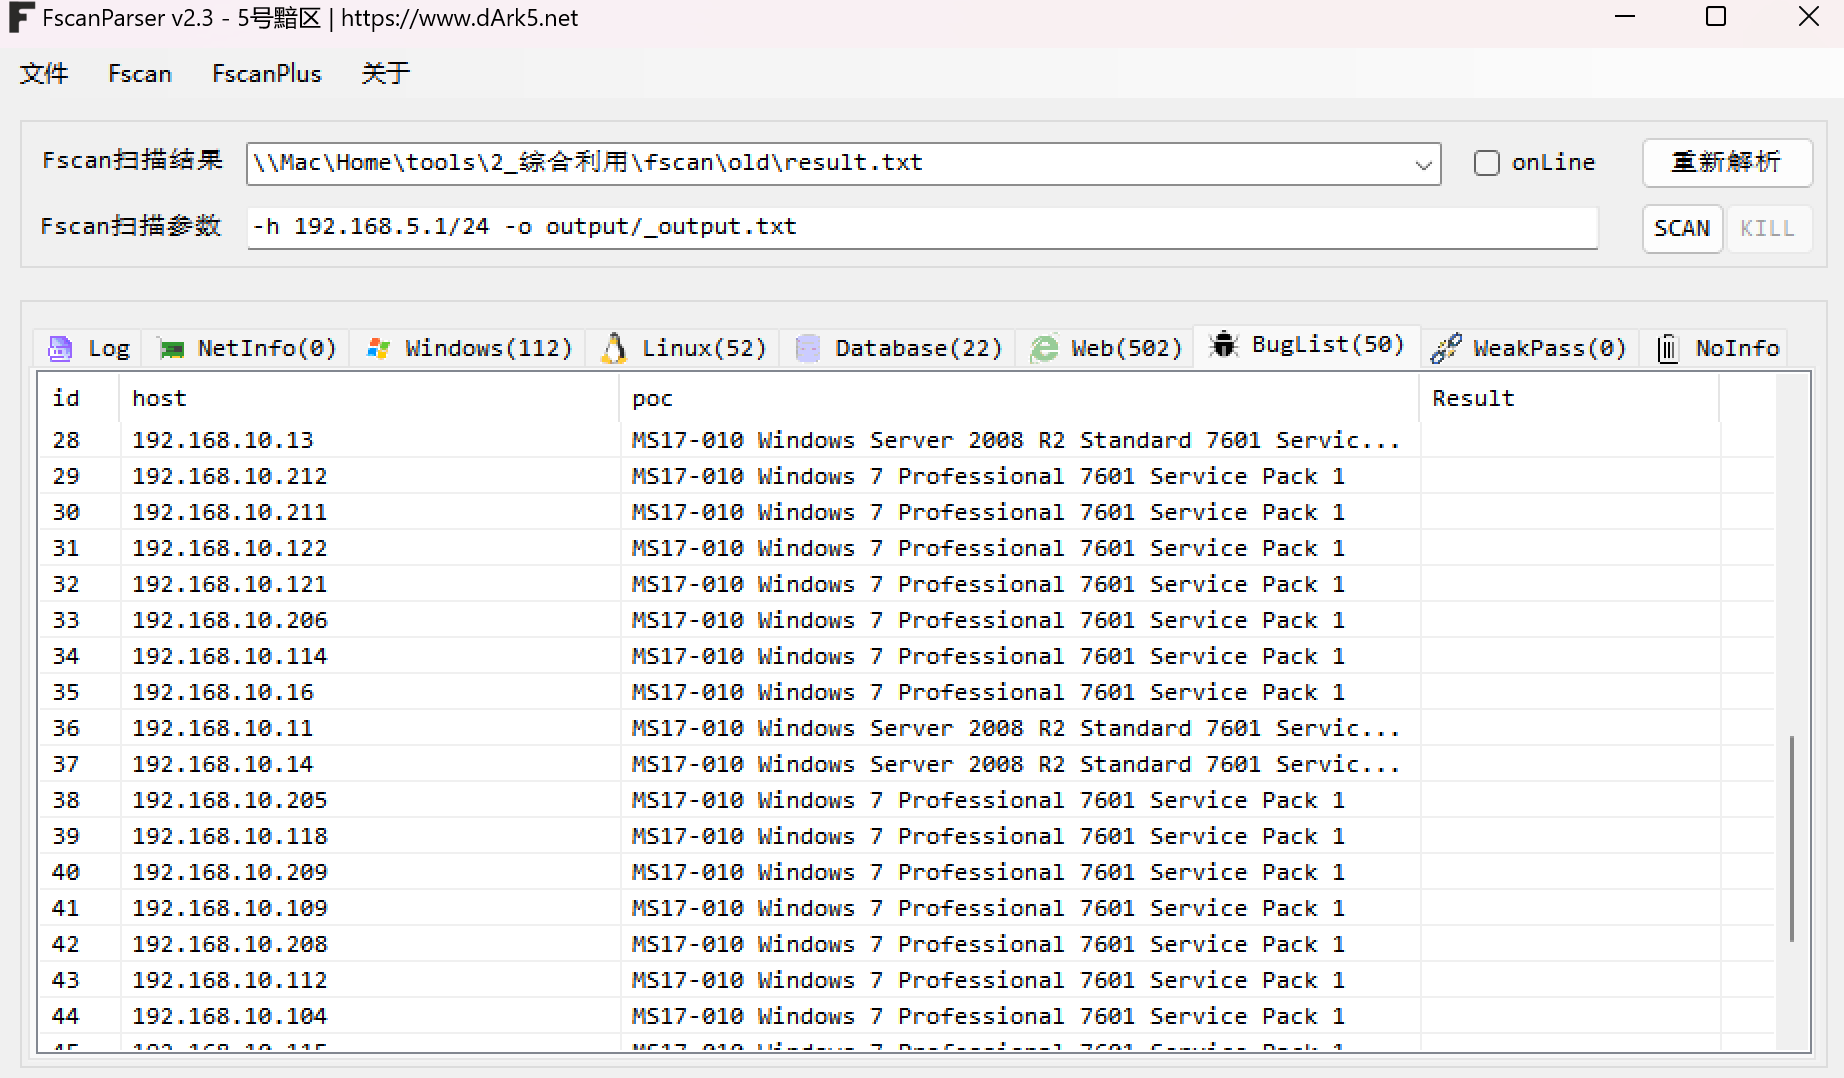Open the FscanPlus menu
The image size is (1844, 1078).
267,74
